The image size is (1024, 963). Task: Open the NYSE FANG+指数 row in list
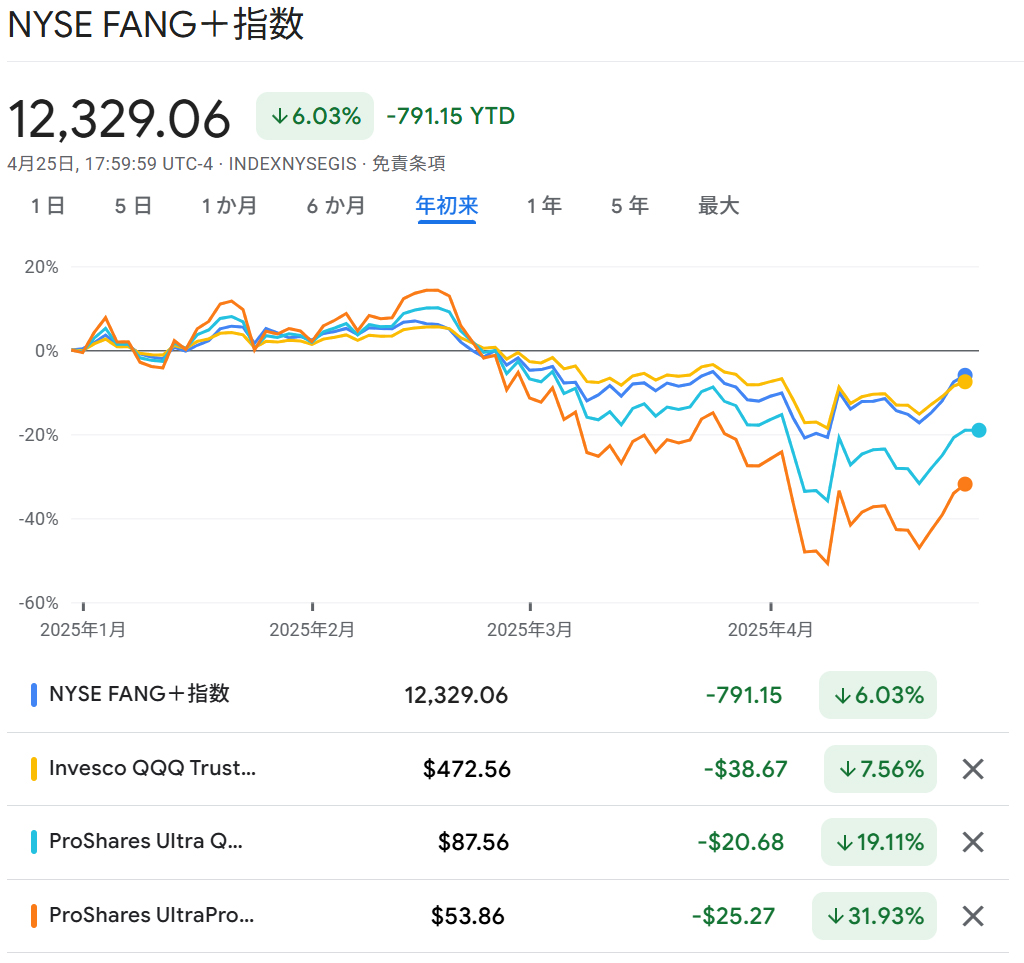507,695
